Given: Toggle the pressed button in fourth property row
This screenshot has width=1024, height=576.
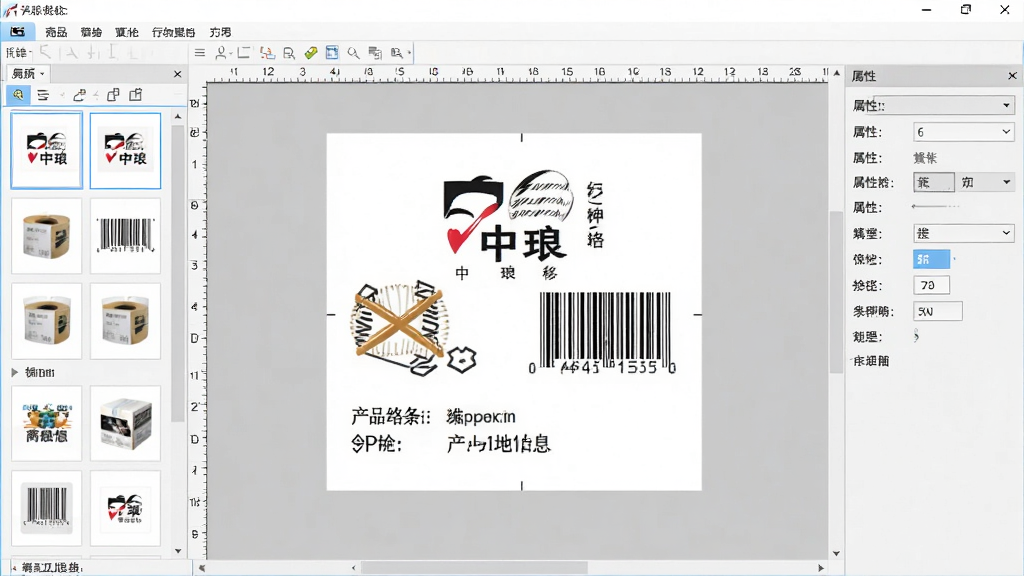Looking at the screenshot, I should point(933,182).
